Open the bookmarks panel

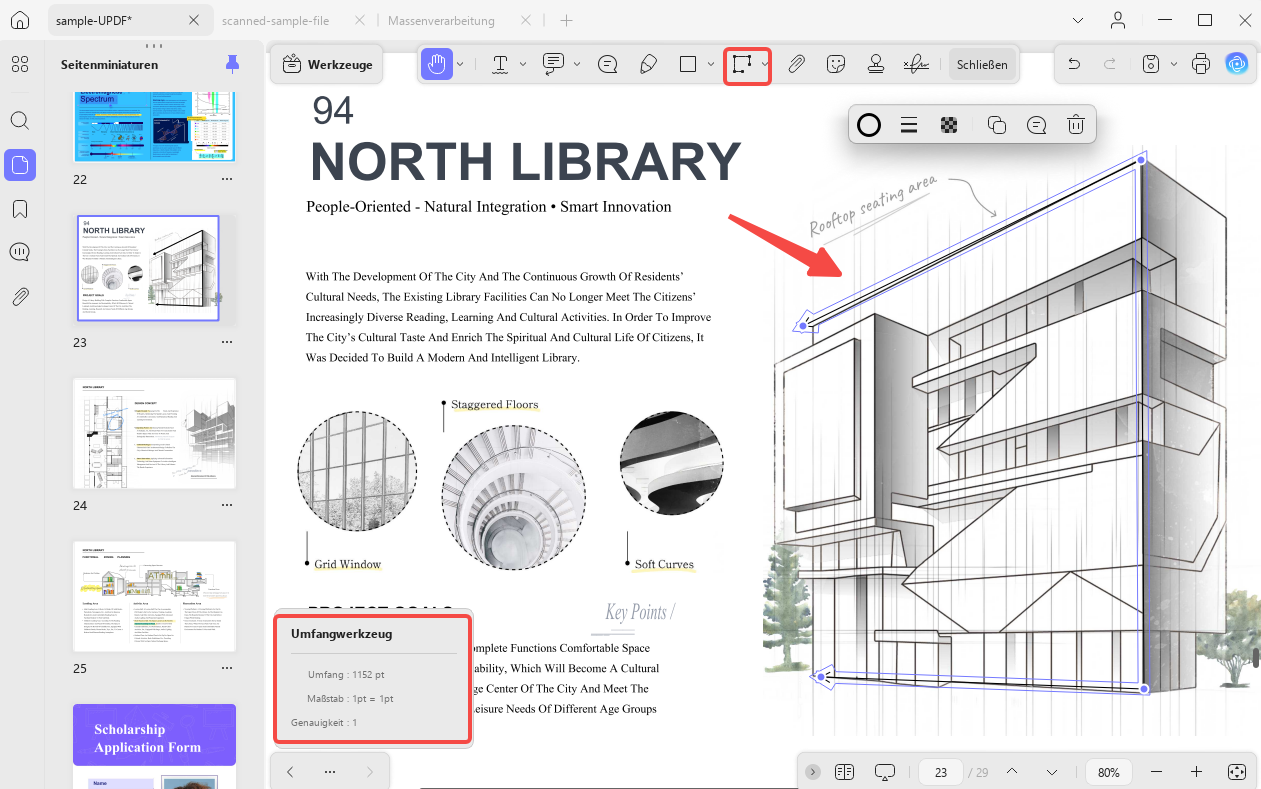coord(20,209)
